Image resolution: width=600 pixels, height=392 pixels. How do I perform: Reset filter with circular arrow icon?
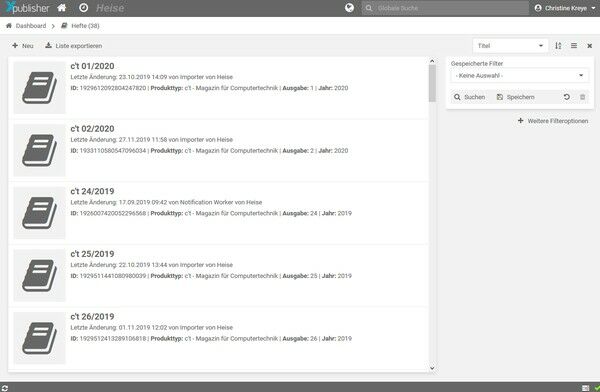[x=567, y=97]
